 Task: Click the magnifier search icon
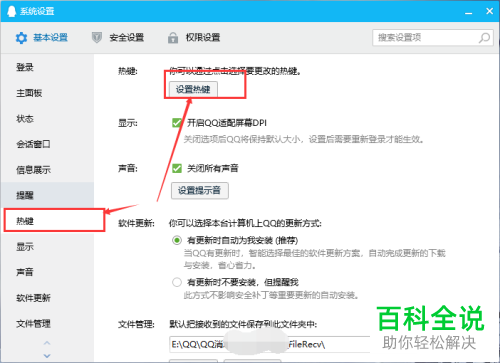(x=484, y=38)
